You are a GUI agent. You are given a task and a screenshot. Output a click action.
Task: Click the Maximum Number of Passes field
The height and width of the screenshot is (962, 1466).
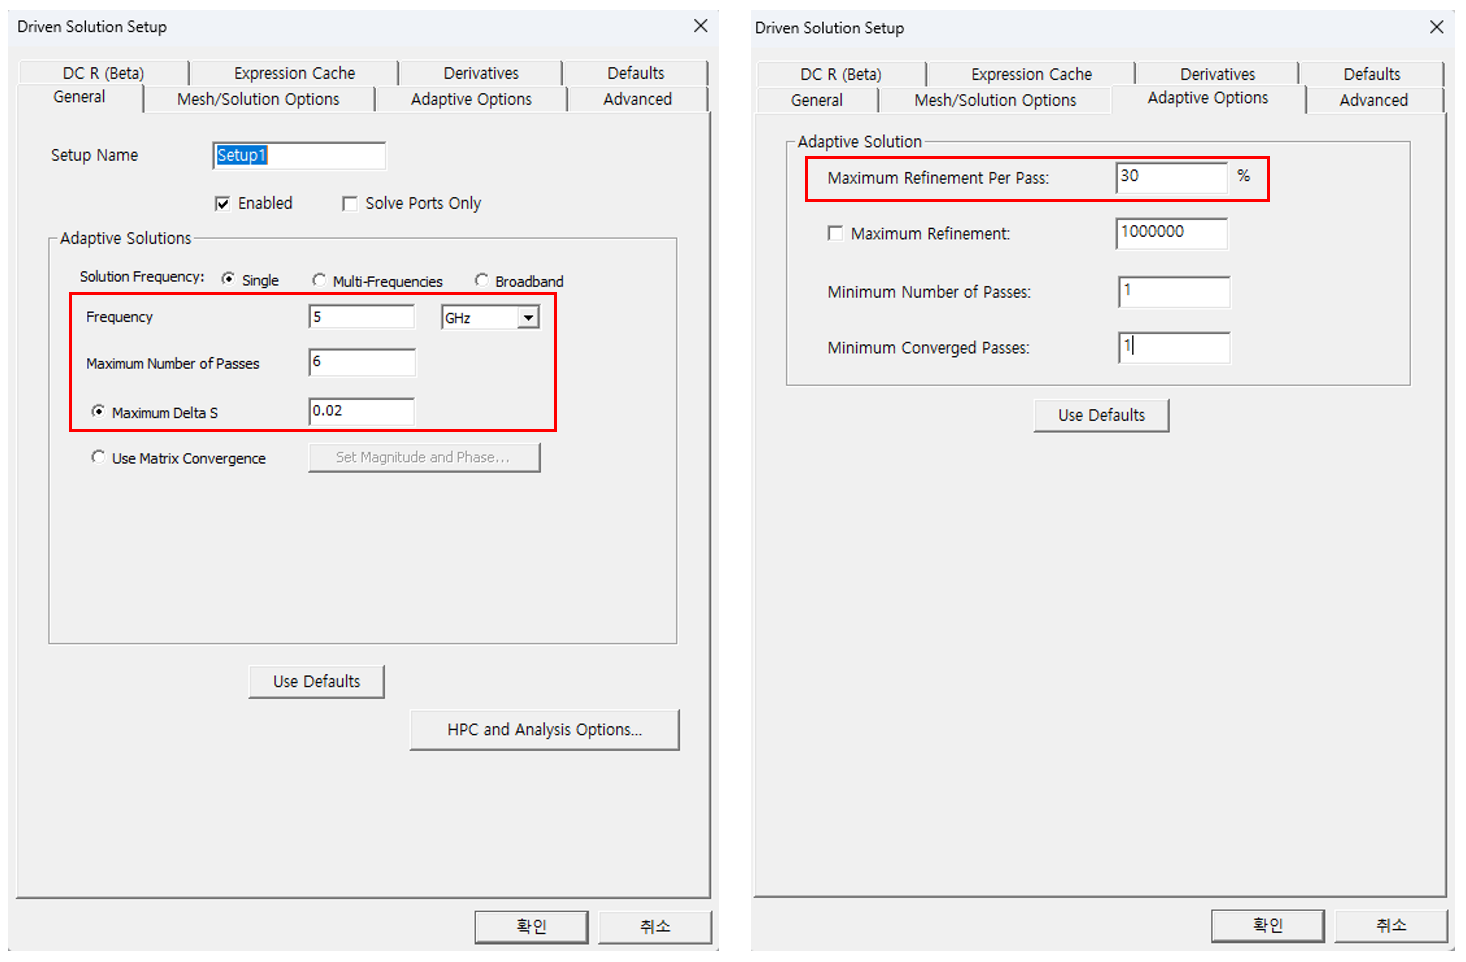[362, 363]
